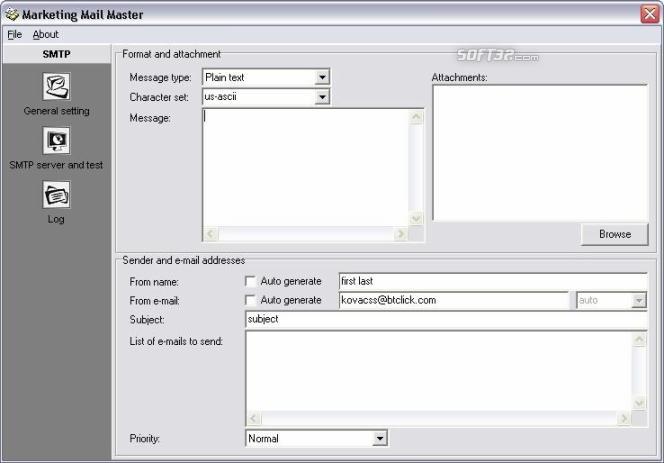Open the About menu
Image resolution: width=664 pixels, height=463 pixels.
click(x=46, y=35)
